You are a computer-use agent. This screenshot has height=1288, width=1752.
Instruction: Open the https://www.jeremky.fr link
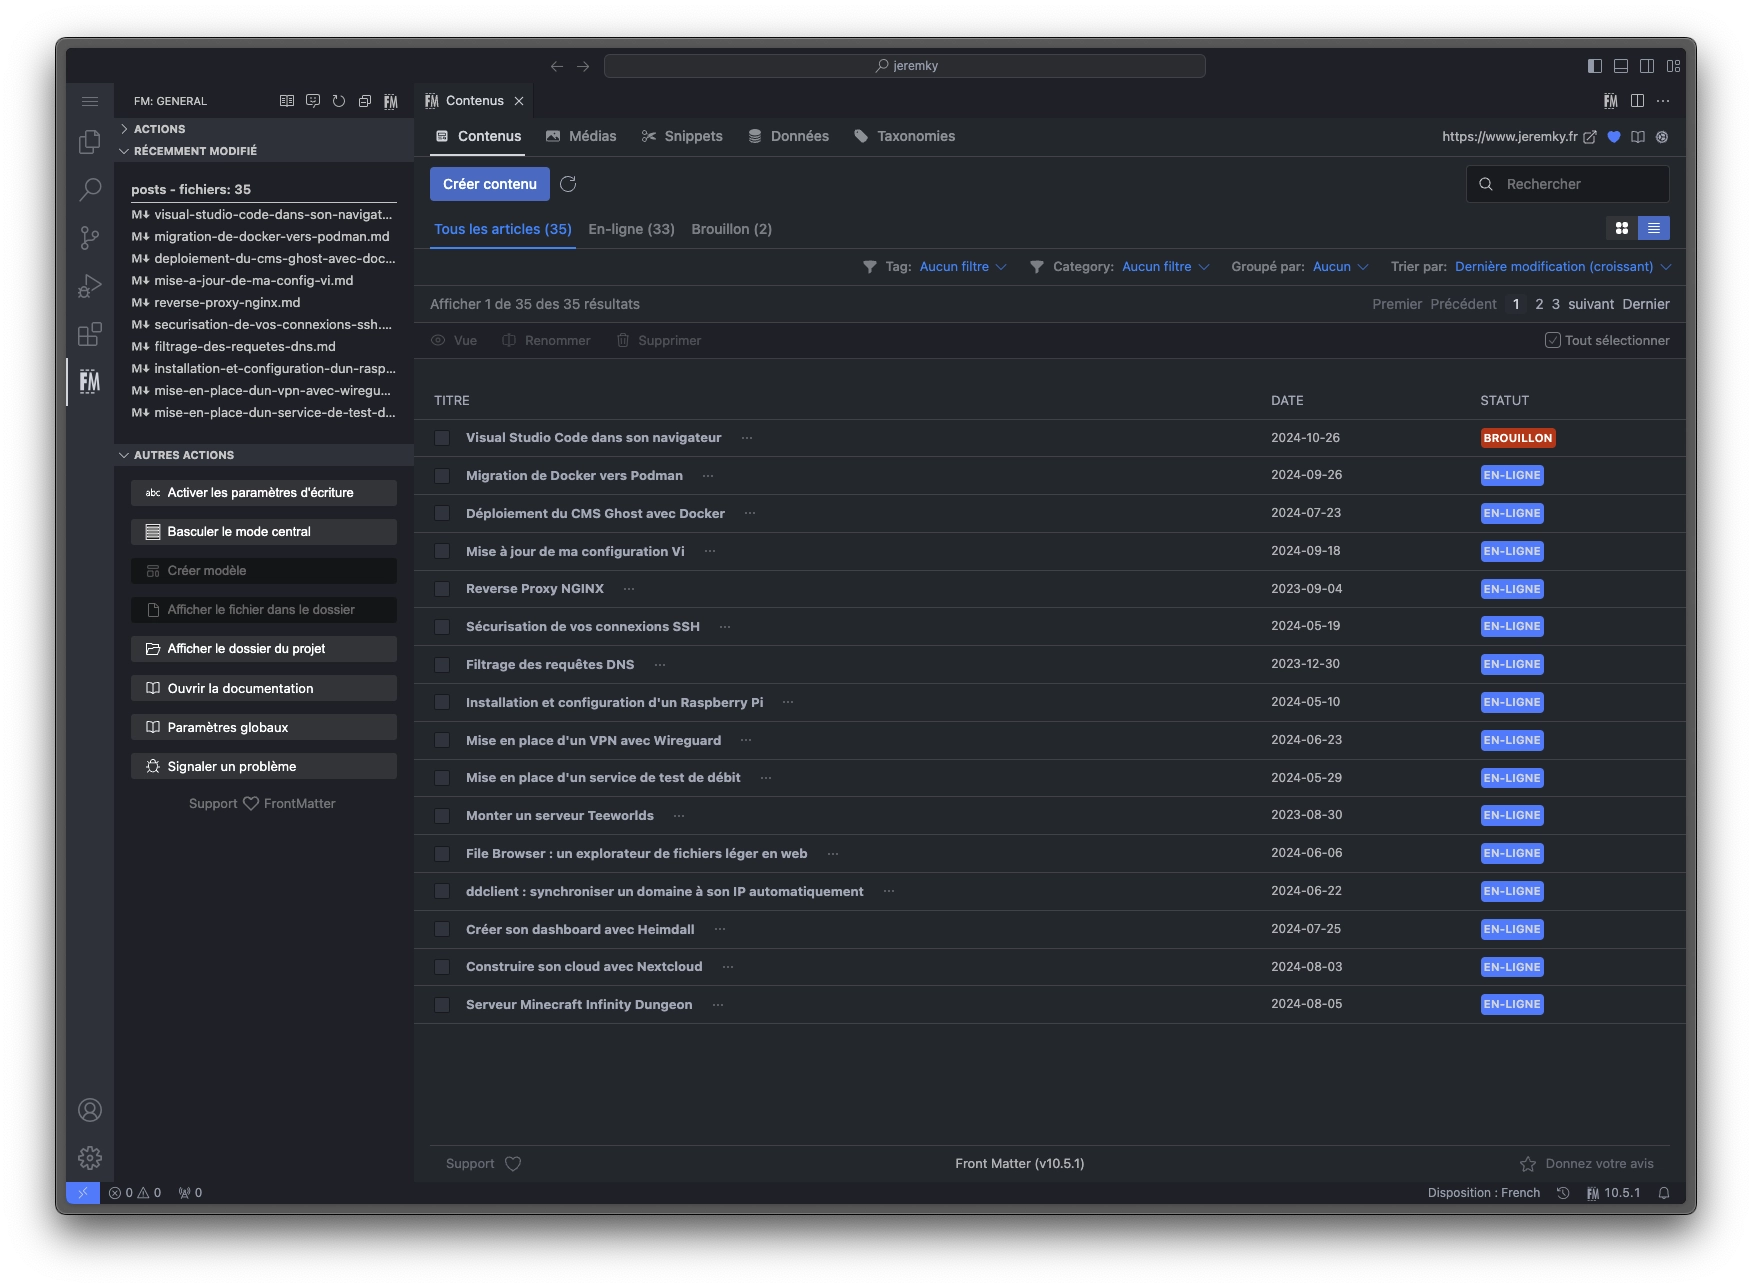click(1518, 137)
